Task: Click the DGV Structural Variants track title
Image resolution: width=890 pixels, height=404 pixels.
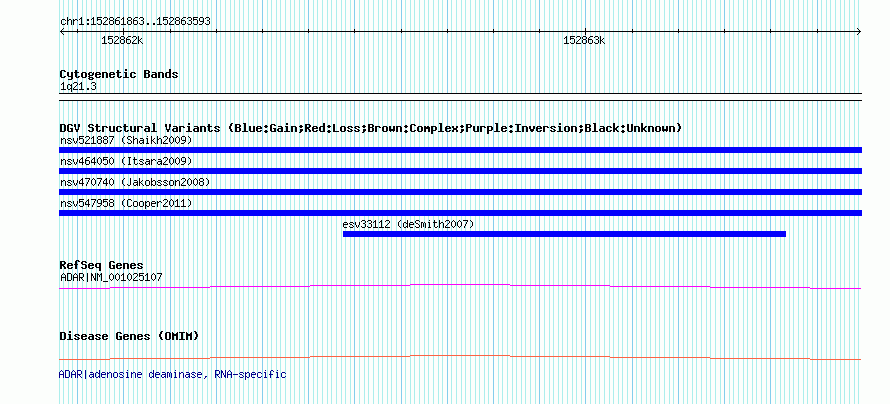Action: [x=371, y=128]
